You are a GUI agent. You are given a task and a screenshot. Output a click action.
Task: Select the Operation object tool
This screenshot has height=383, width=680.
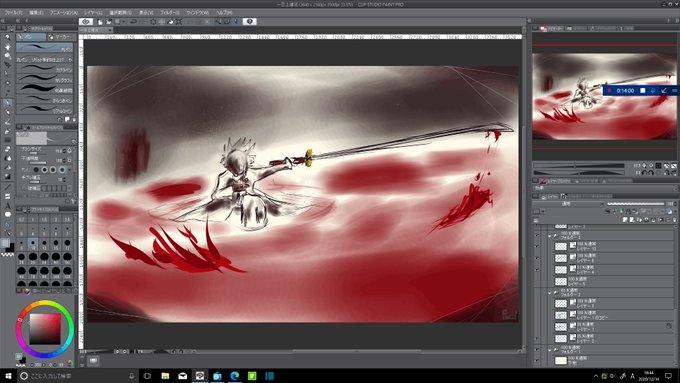click(7, 56)
